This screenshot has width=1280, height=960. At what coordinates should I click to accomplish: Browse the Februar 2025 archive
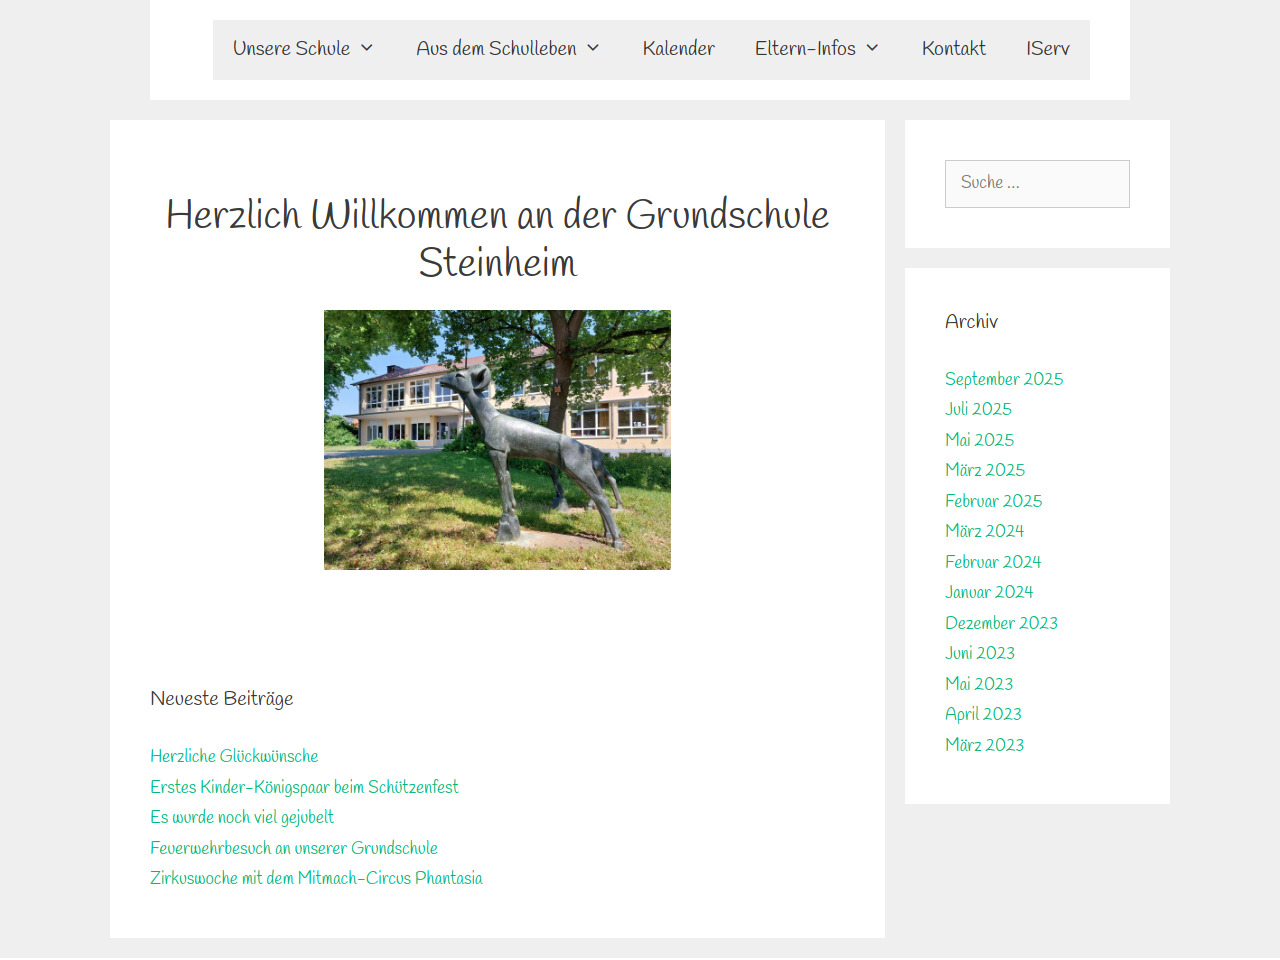993,501
